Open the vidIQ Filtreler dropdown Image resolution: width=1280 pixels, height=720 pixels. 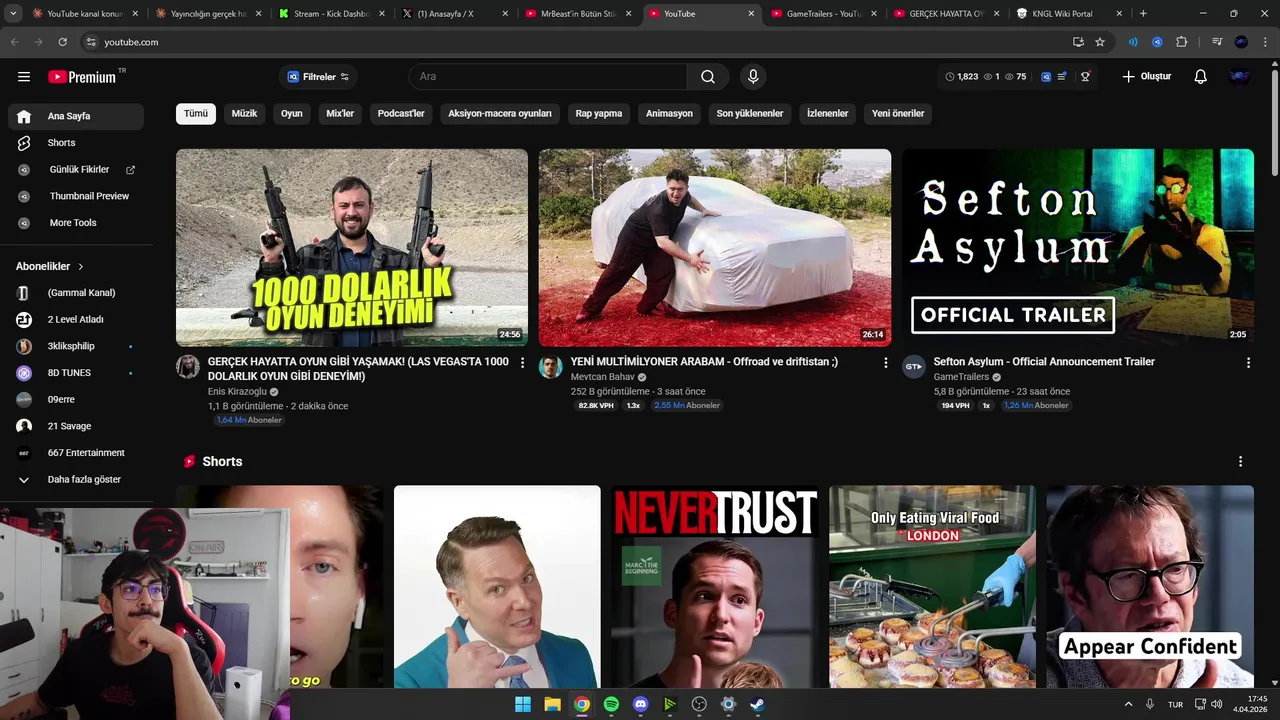[318, 77]
